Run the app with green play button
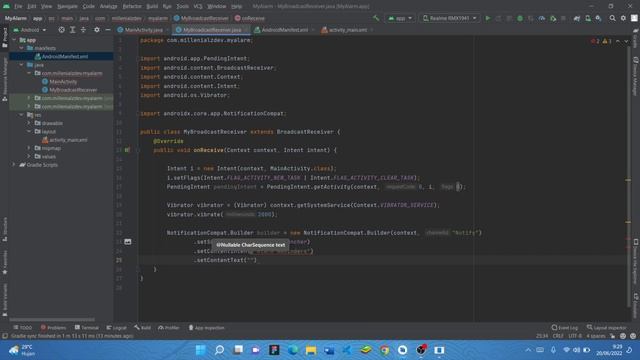Image resolution: width=640 pixels, height=360 pixels. (488, 18)
